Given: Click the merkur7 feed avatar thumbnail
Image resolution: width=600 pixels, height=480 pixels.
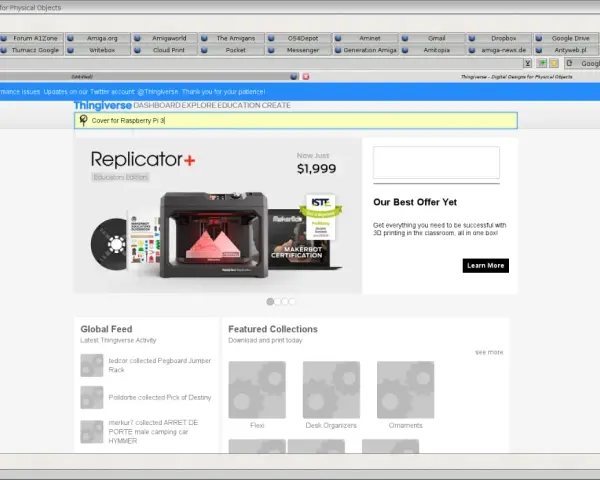Looking at the screenshot, I should tap(92, 432).
